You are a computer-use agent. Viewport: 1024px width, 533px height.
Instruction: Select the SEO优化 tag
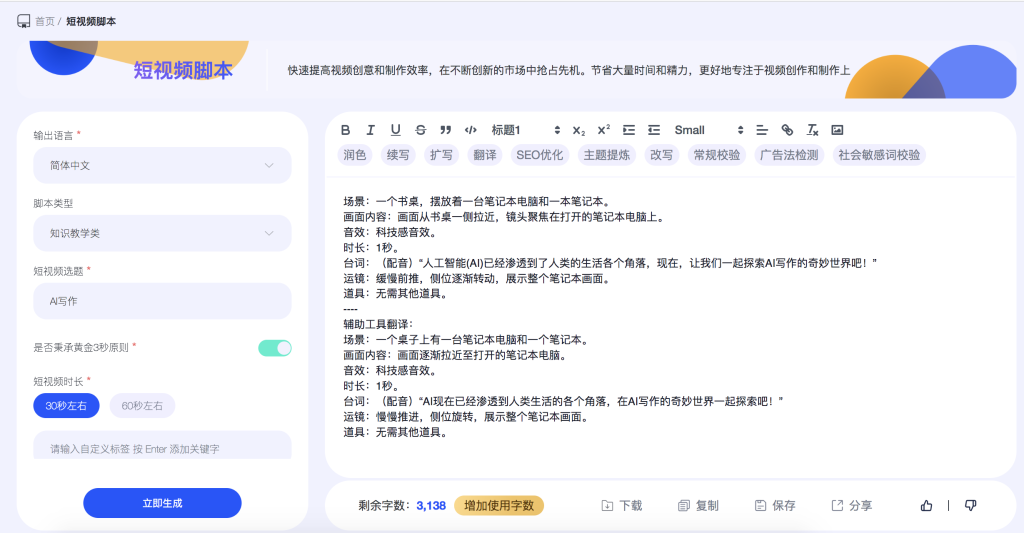(539, 155)
